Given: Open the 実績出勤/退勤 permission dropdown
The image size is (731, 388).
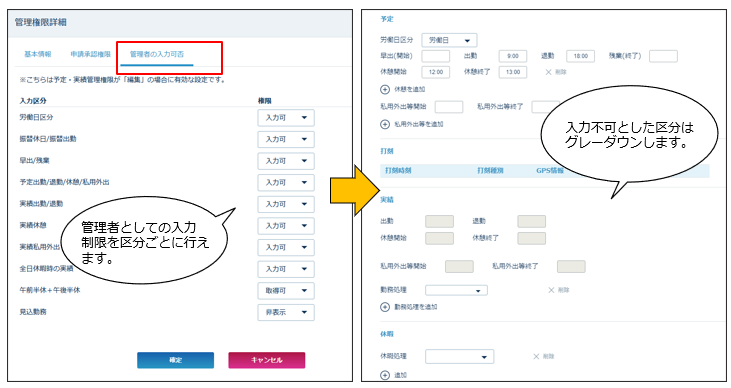Looking at the screenshot, I should tap(286, 204).
